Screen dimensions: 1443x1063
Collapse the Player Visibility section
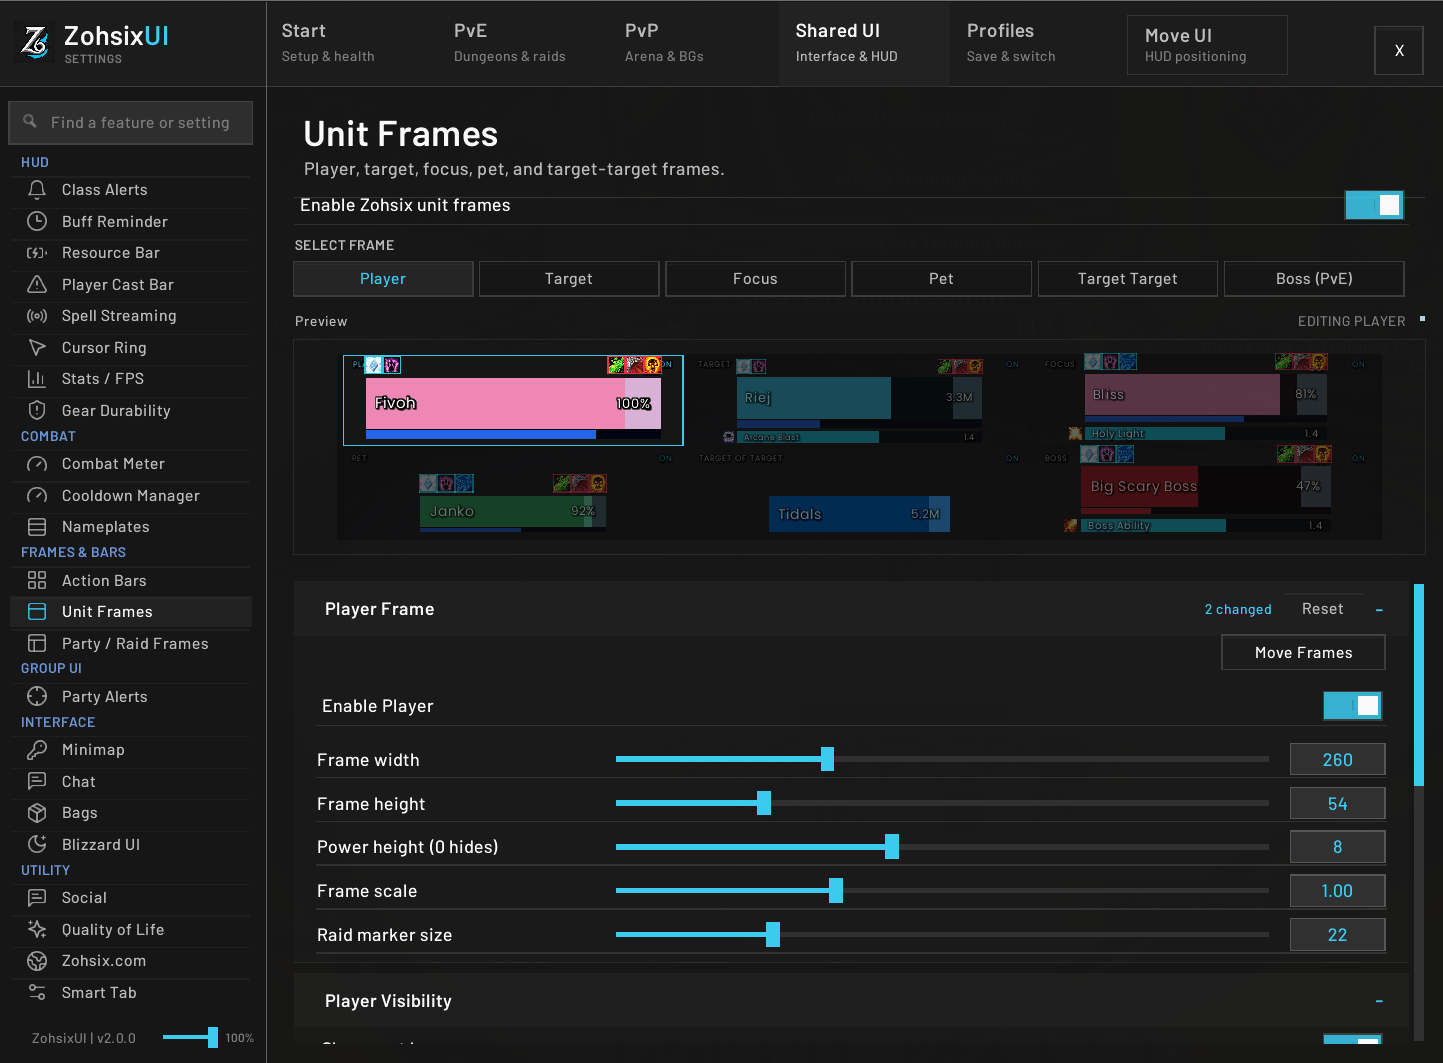[1379, 1001]
